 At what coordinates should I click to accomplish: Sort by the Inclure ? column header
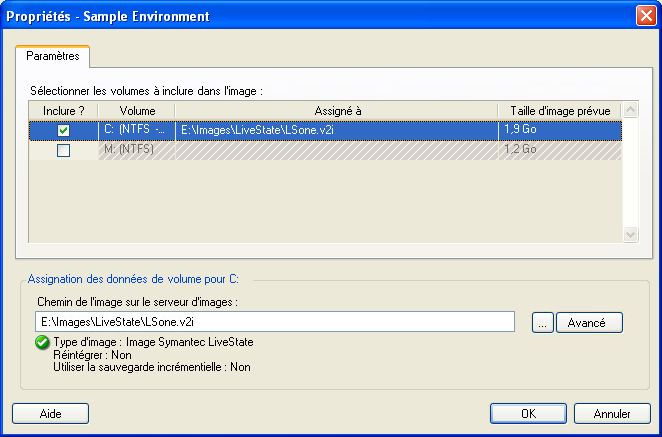(63, 109)
